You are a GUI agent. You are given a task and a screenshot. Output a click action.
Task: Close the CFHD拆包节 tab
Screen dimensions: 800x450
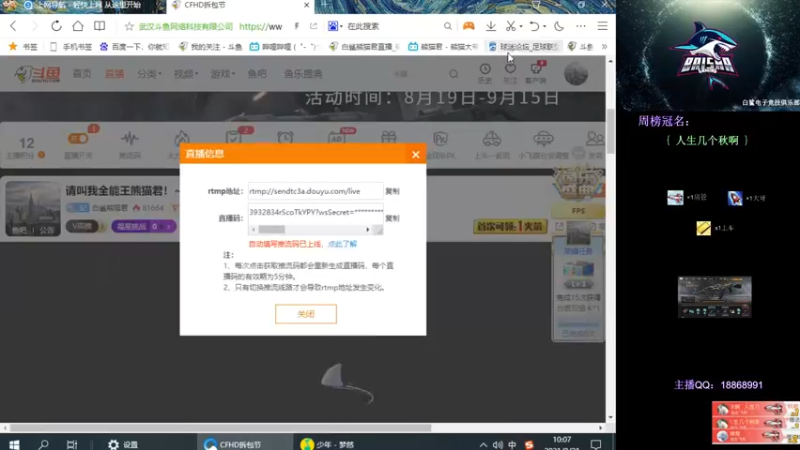pyautogui.click(x=306, y=5)
